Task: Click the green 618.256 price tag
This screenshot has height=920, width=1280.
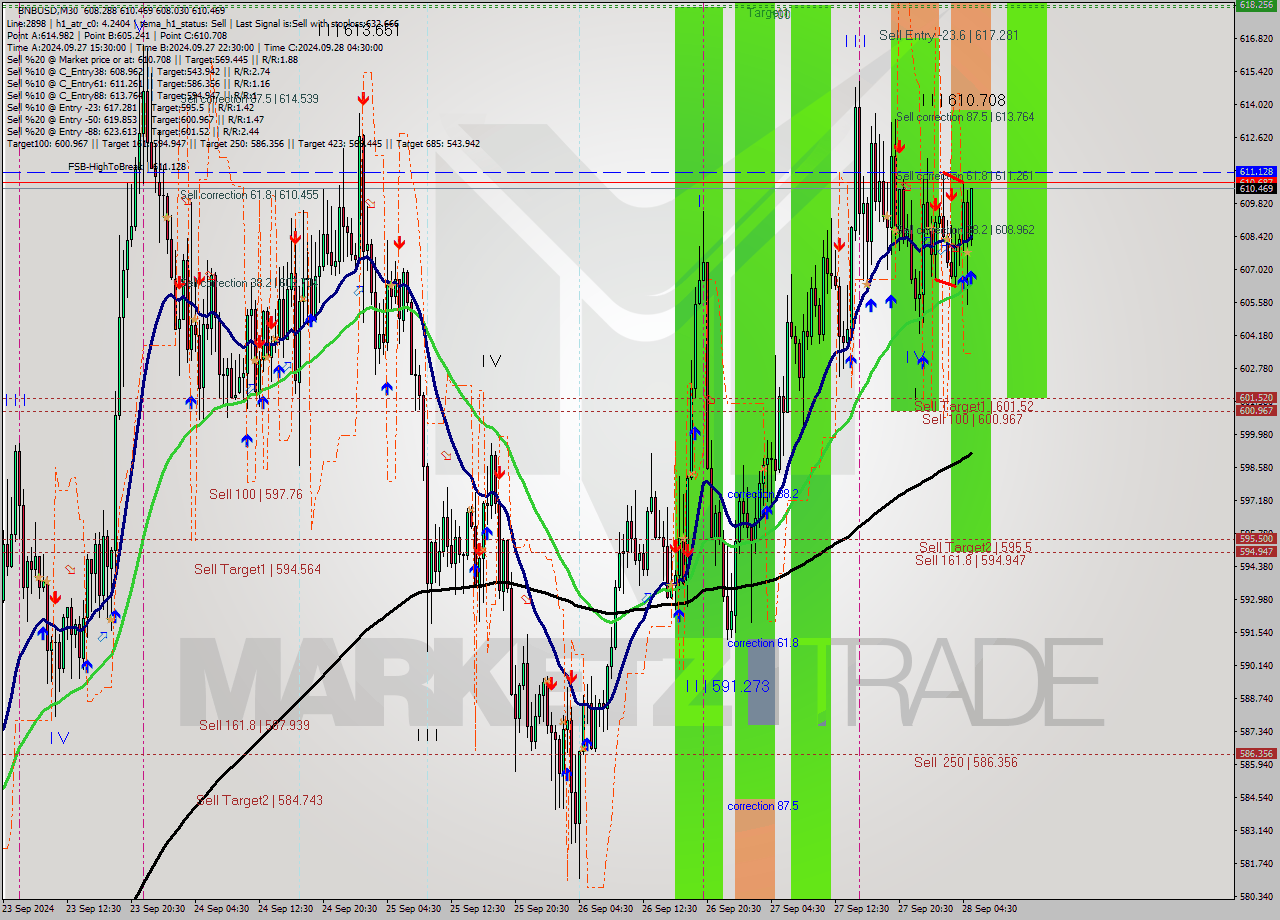Action: click(1256, 5)
